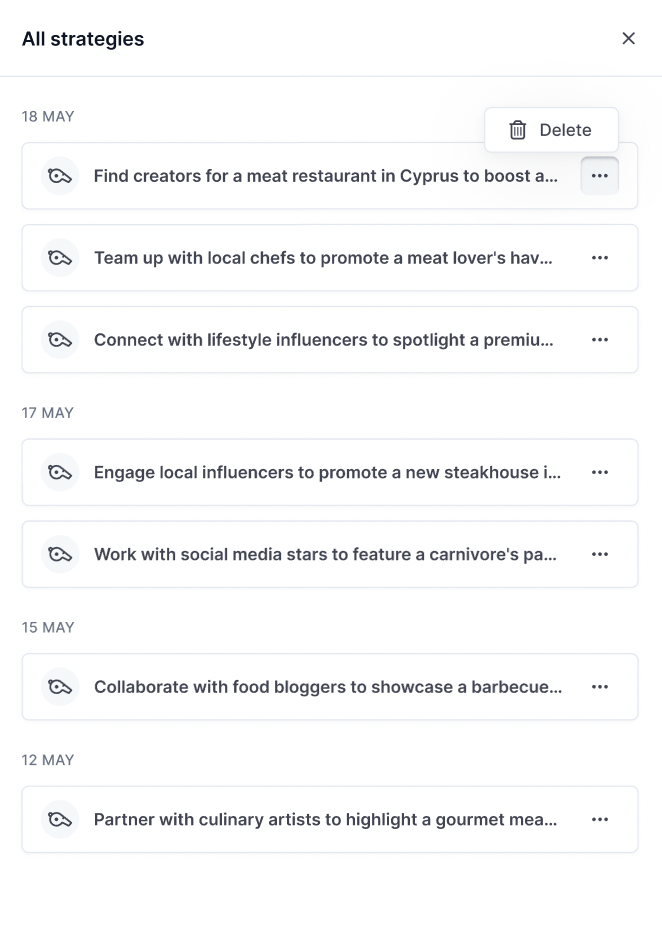The height and width of the screenshot is (952, 662).
Task: Open the 'Collaborate with food bloggers' strategy
Action: (328, 687)
